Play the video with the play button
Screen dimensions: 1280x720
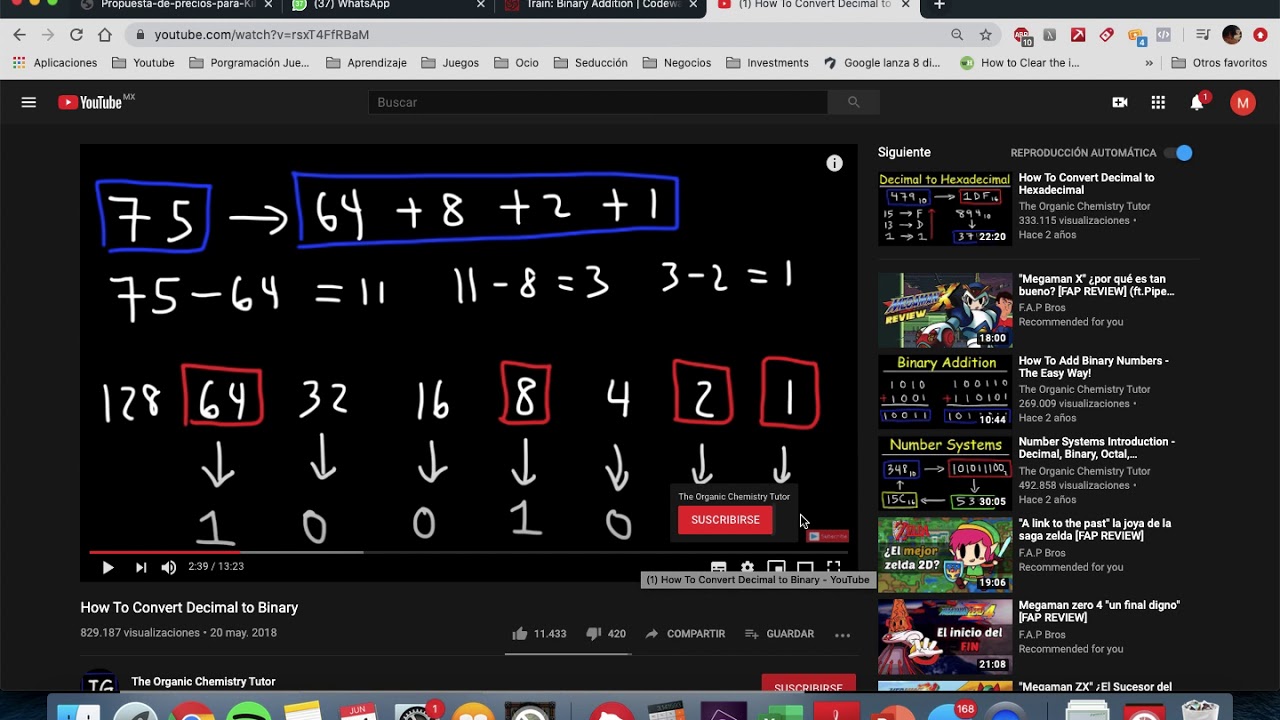click(108, 567)
